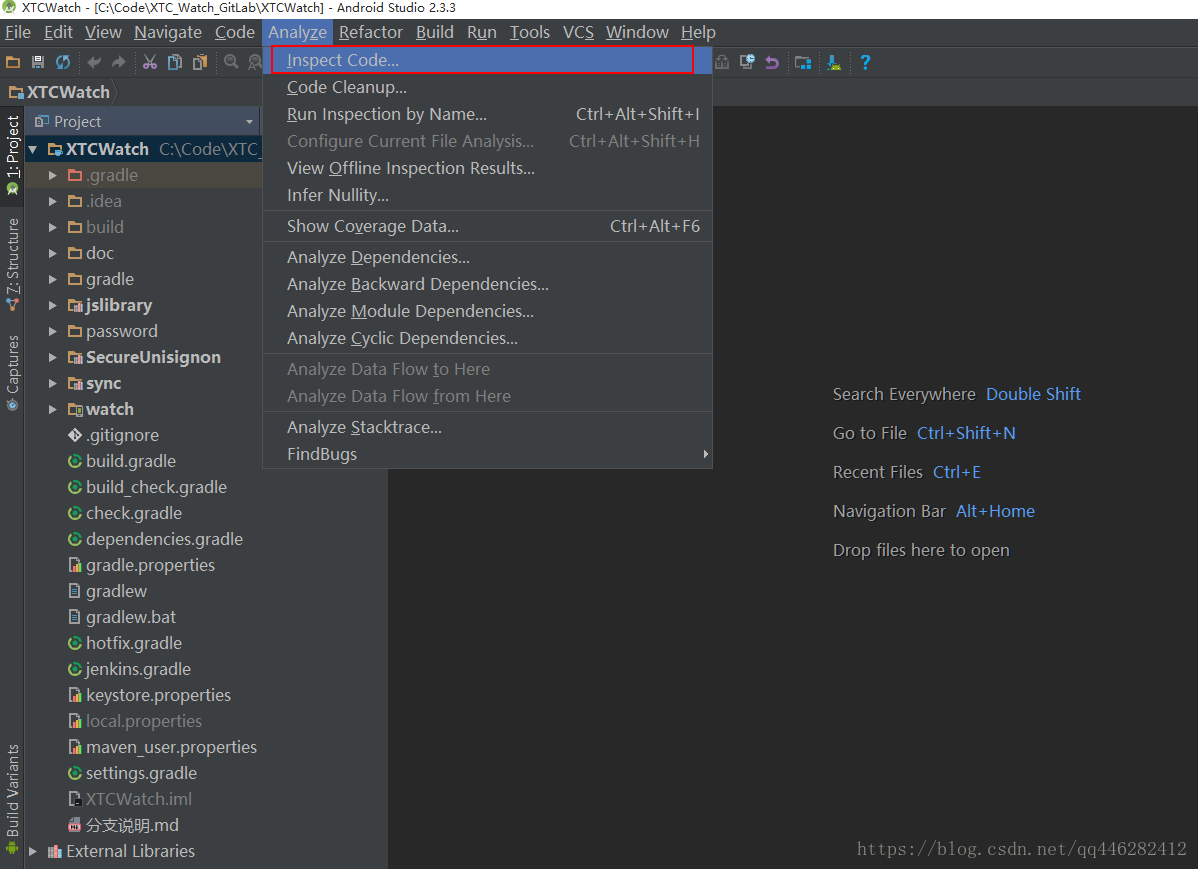The image size is (1198, 869).
Task: Show local history clock icon
Action: click(x=747, y=63)
